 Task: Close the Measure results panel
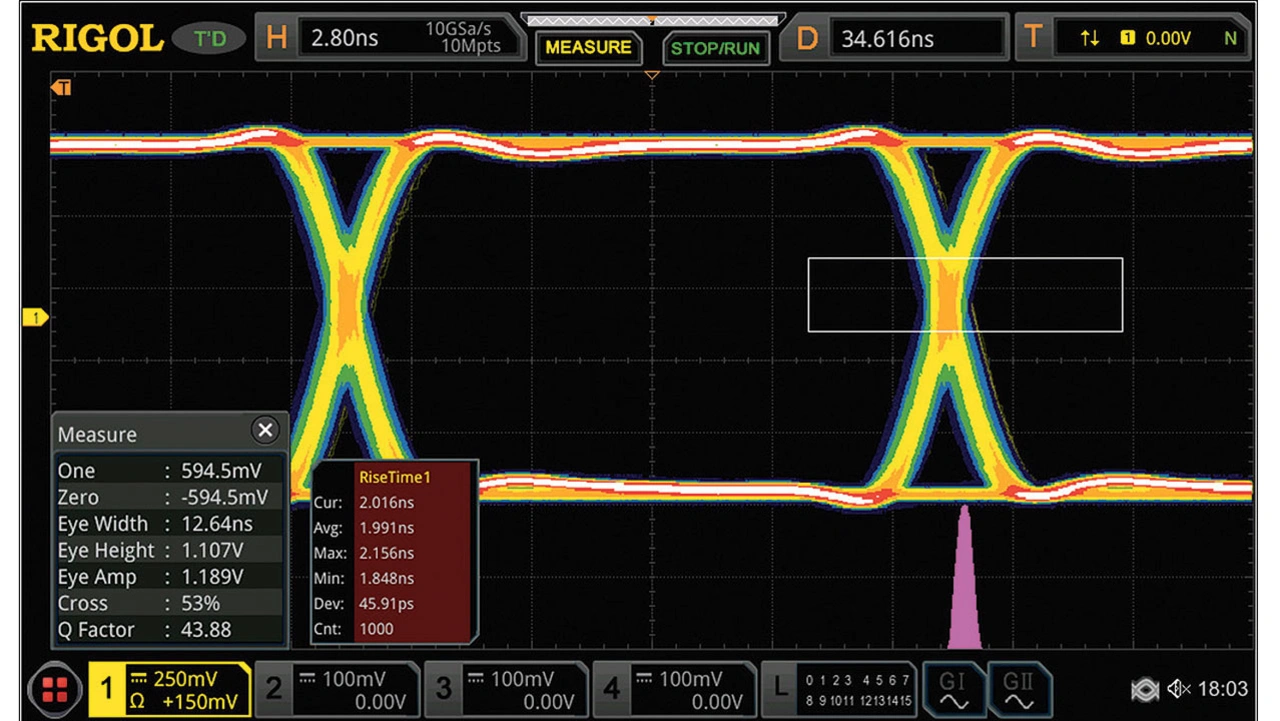(264, 431)
